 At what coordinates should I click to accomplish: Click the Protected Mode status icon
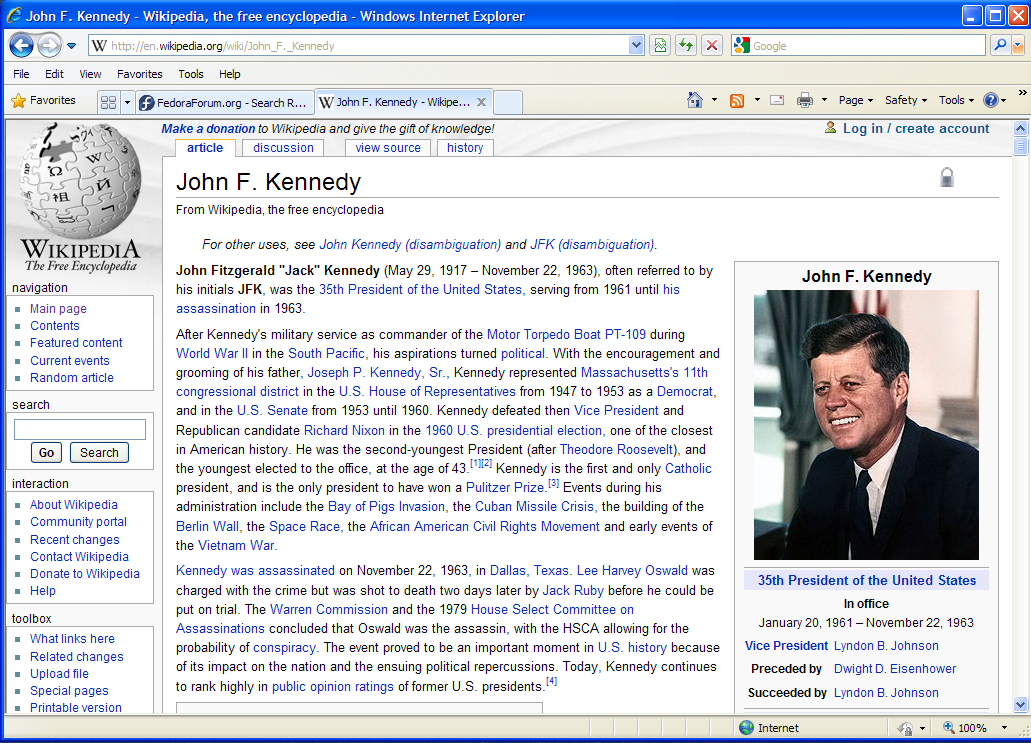905,728
